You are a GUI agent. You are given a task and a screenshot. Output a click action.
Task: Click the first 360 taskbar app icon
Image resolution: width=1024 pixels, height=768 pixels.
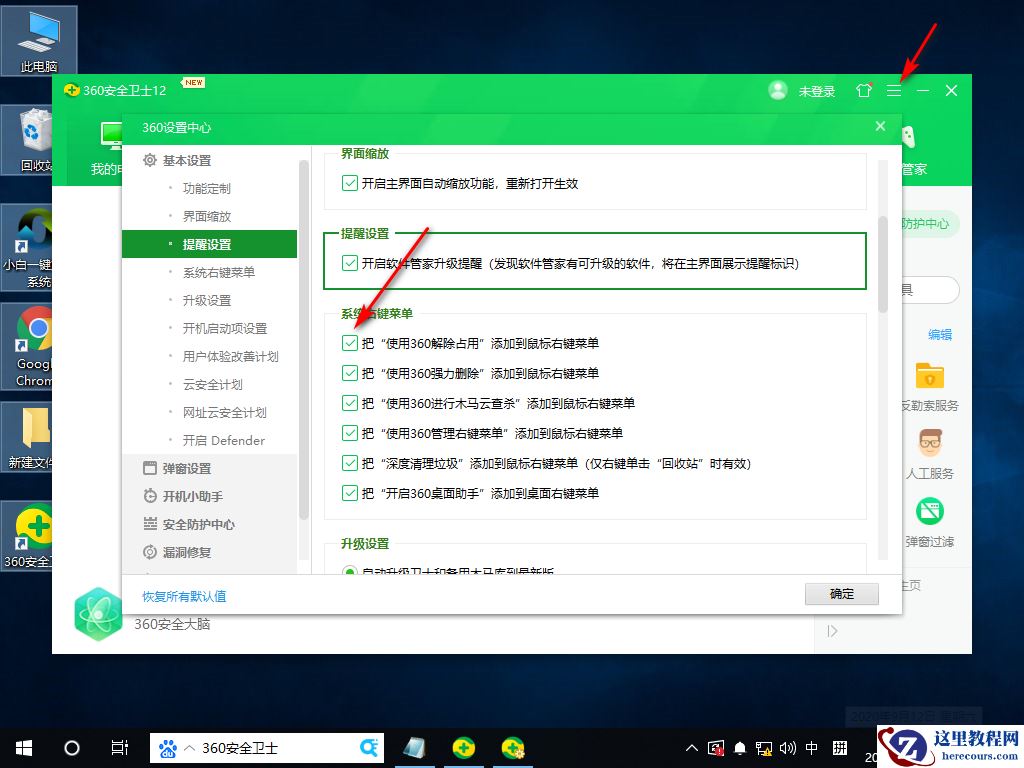pos(464,748)
